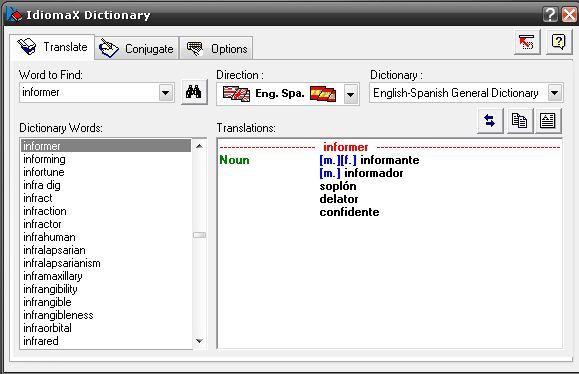Click the word list scroll down arrow
The height and width of the screenshot is (374, 579).
199,341
